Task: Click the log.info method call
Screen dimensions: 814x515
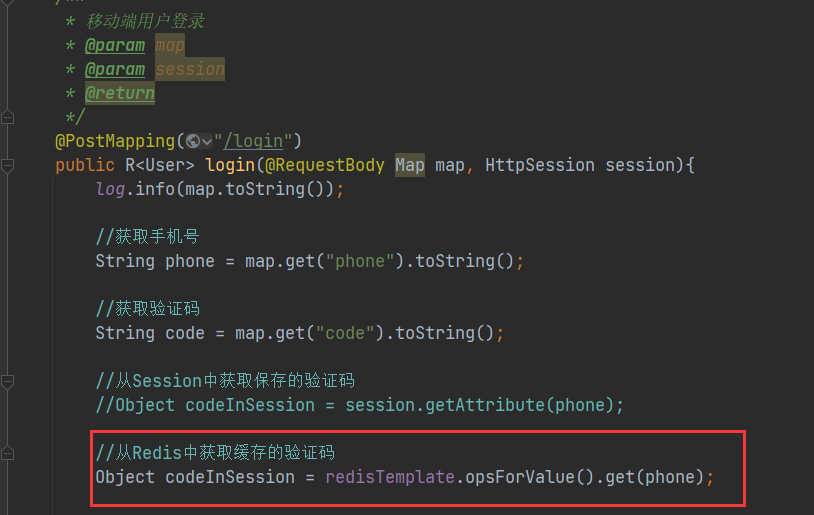Action: coord(135,189)
